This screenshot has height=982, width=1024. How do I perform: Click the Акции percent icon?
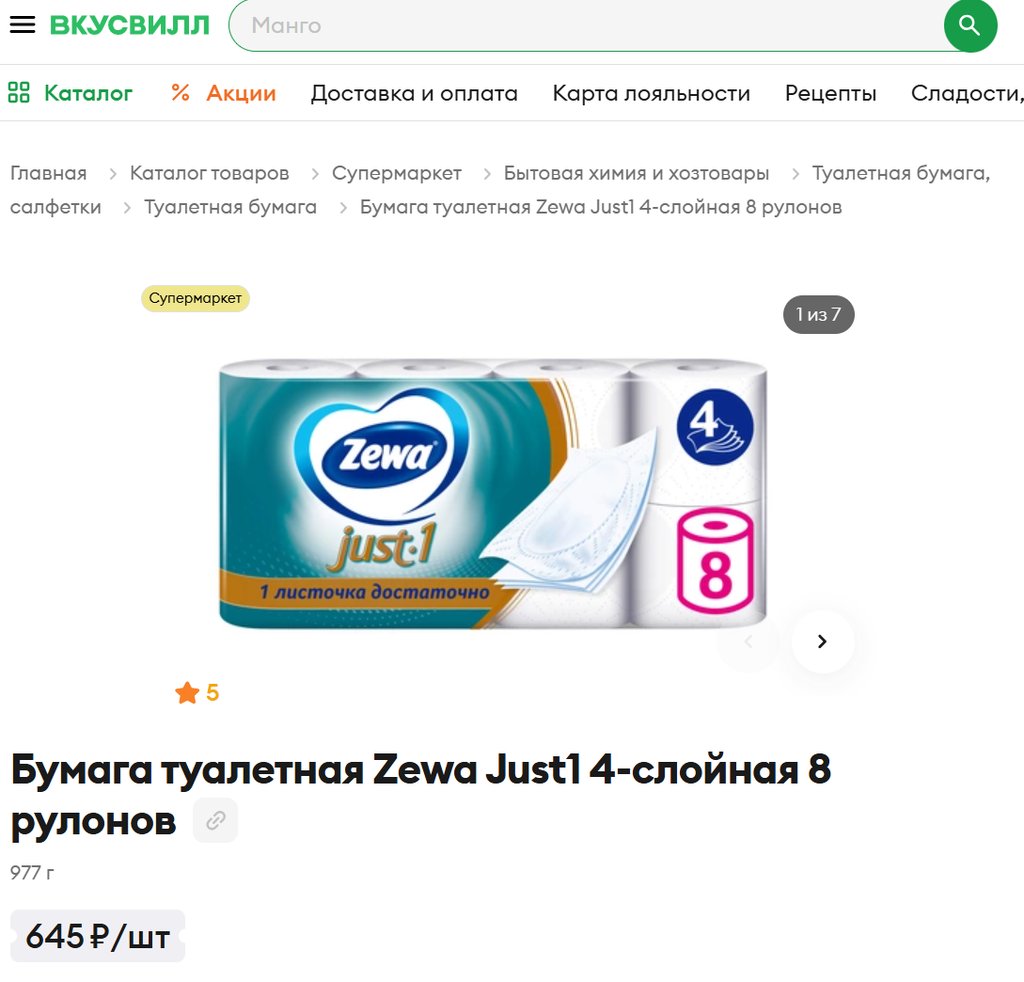[x=180, y=93]
